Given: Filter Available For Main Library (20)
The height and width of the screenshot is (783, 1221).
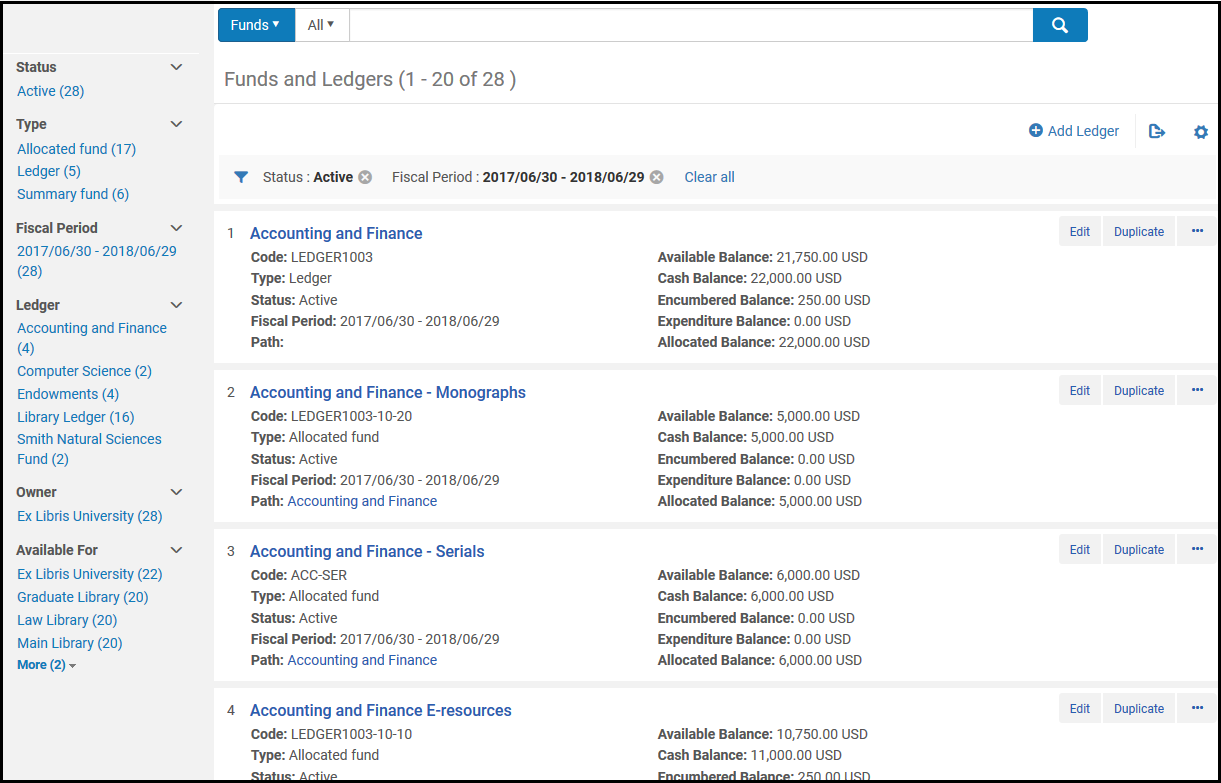Looking at the screenshot, I should point(69,643).
